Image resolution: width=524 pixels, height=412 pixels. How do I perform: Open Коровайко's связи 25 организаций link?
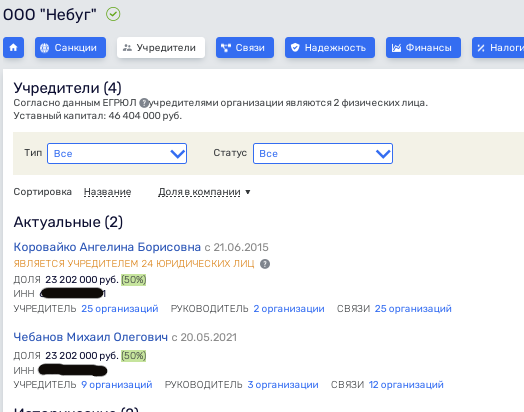click(x=413, y=308)
